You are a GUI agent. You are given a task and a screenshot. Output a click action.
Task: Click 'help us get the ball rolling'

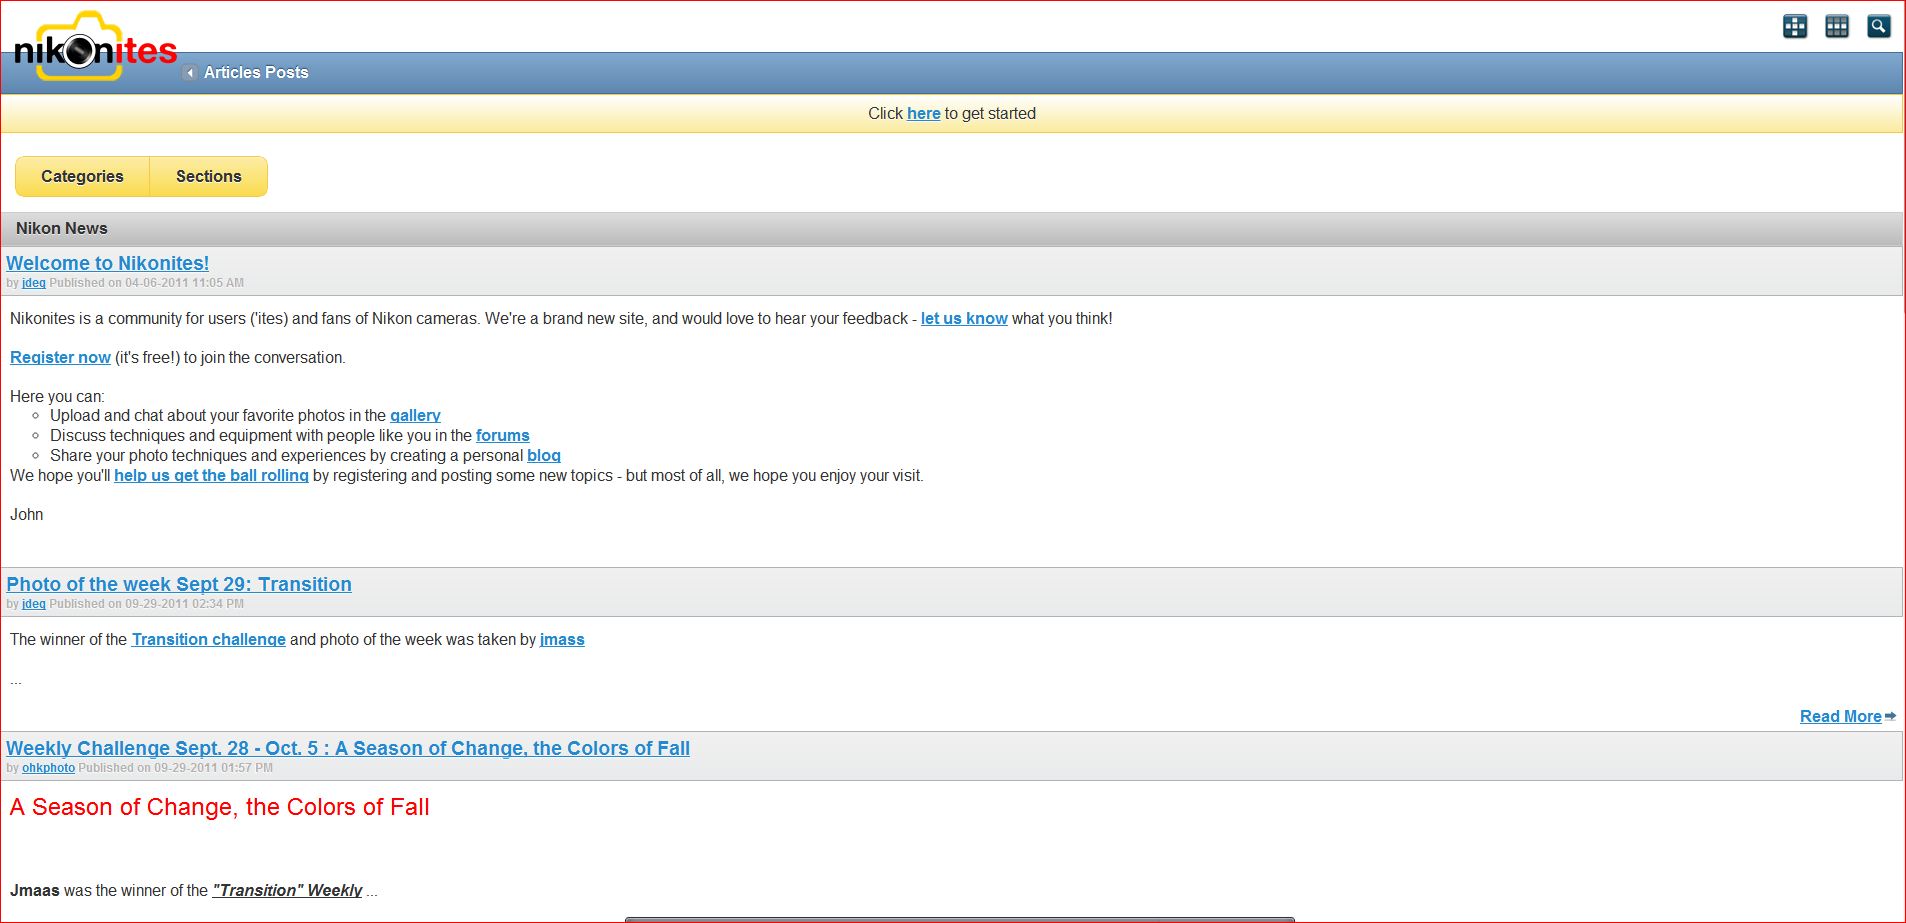tap(211, 476)
